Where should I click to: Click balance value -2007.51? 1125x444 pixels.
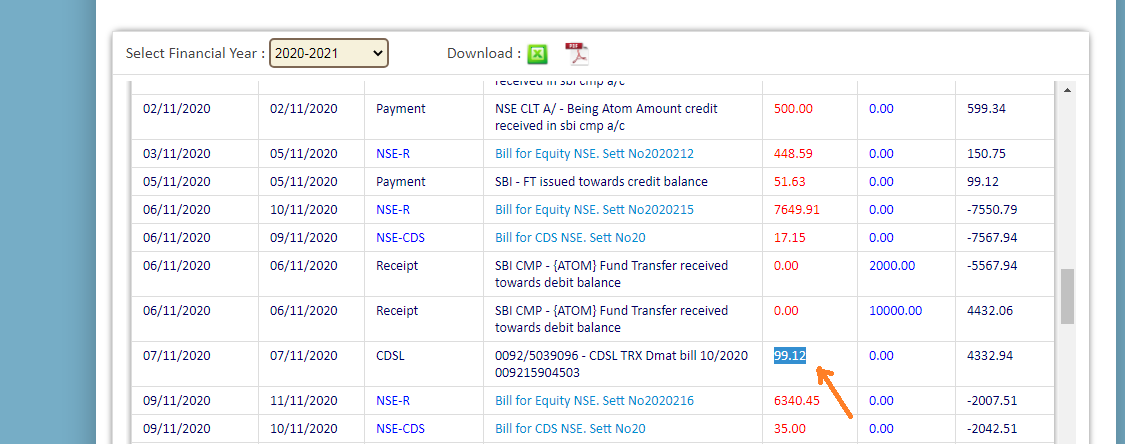pyautogui.click(x=992, y=400)
